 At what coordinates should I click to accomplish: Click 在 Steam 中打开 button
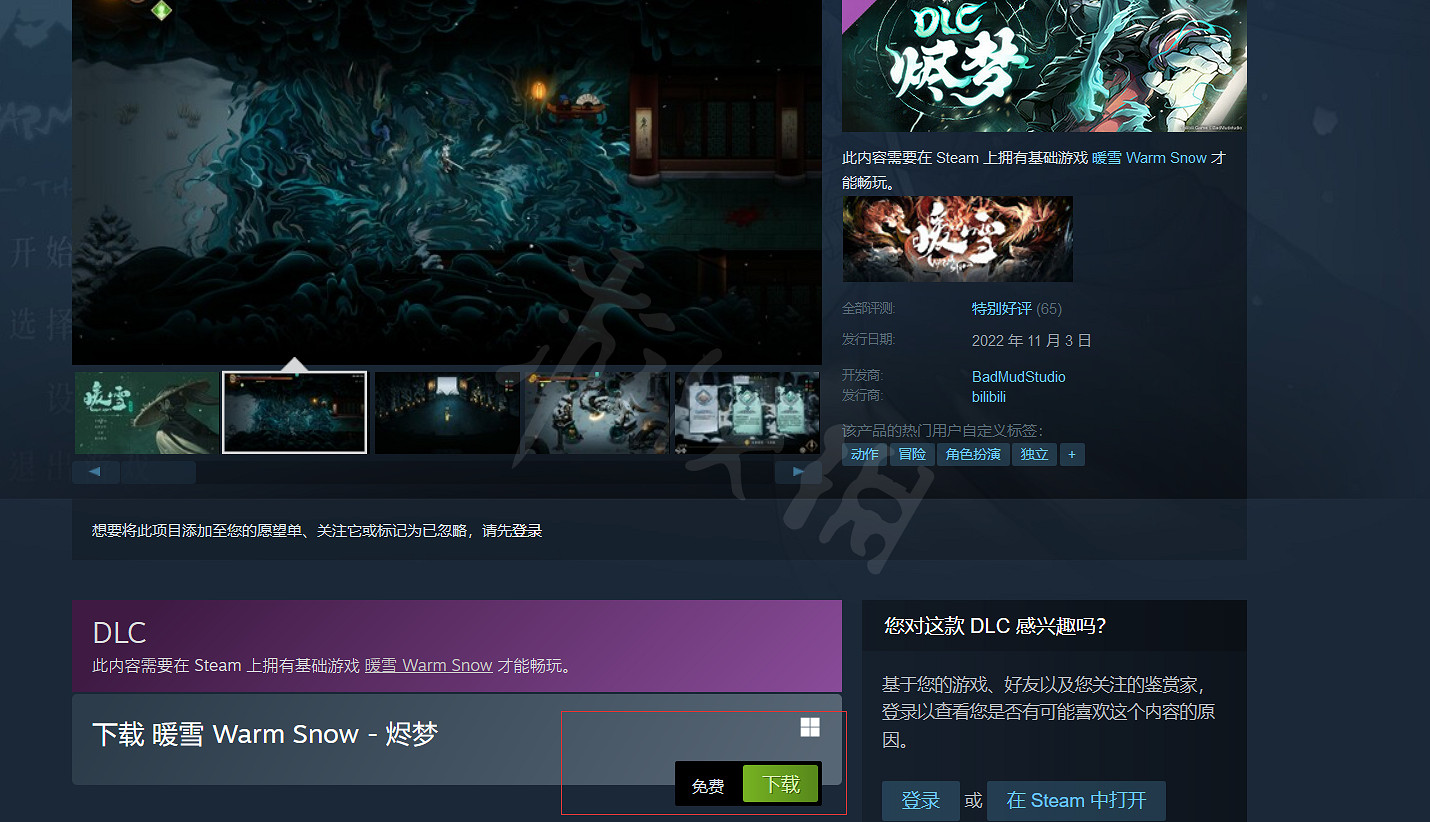tap(1075, 800)
